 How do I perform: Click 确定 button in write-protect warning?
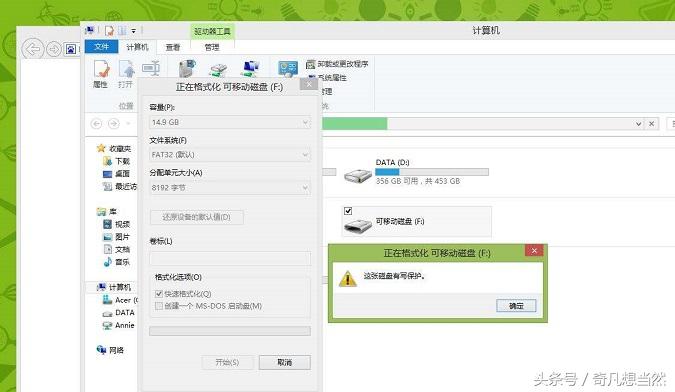tap(516, 306)
